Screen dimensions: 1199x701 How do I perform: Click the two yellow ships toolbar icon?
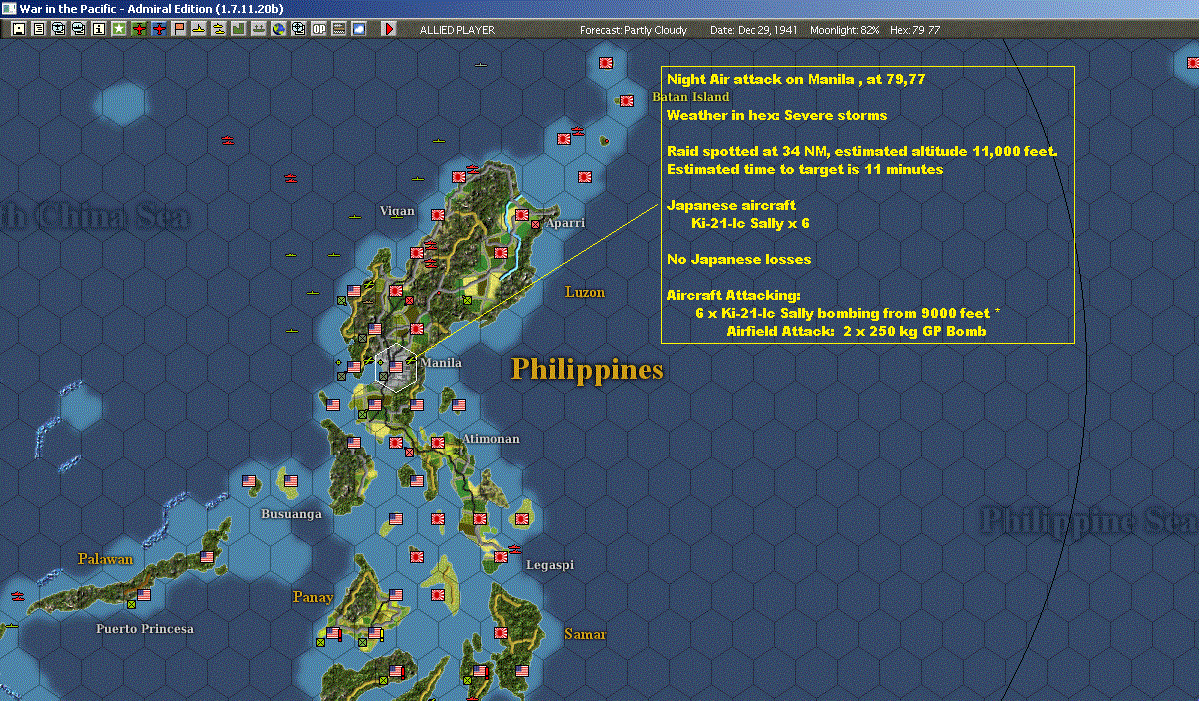pos(218,29)
